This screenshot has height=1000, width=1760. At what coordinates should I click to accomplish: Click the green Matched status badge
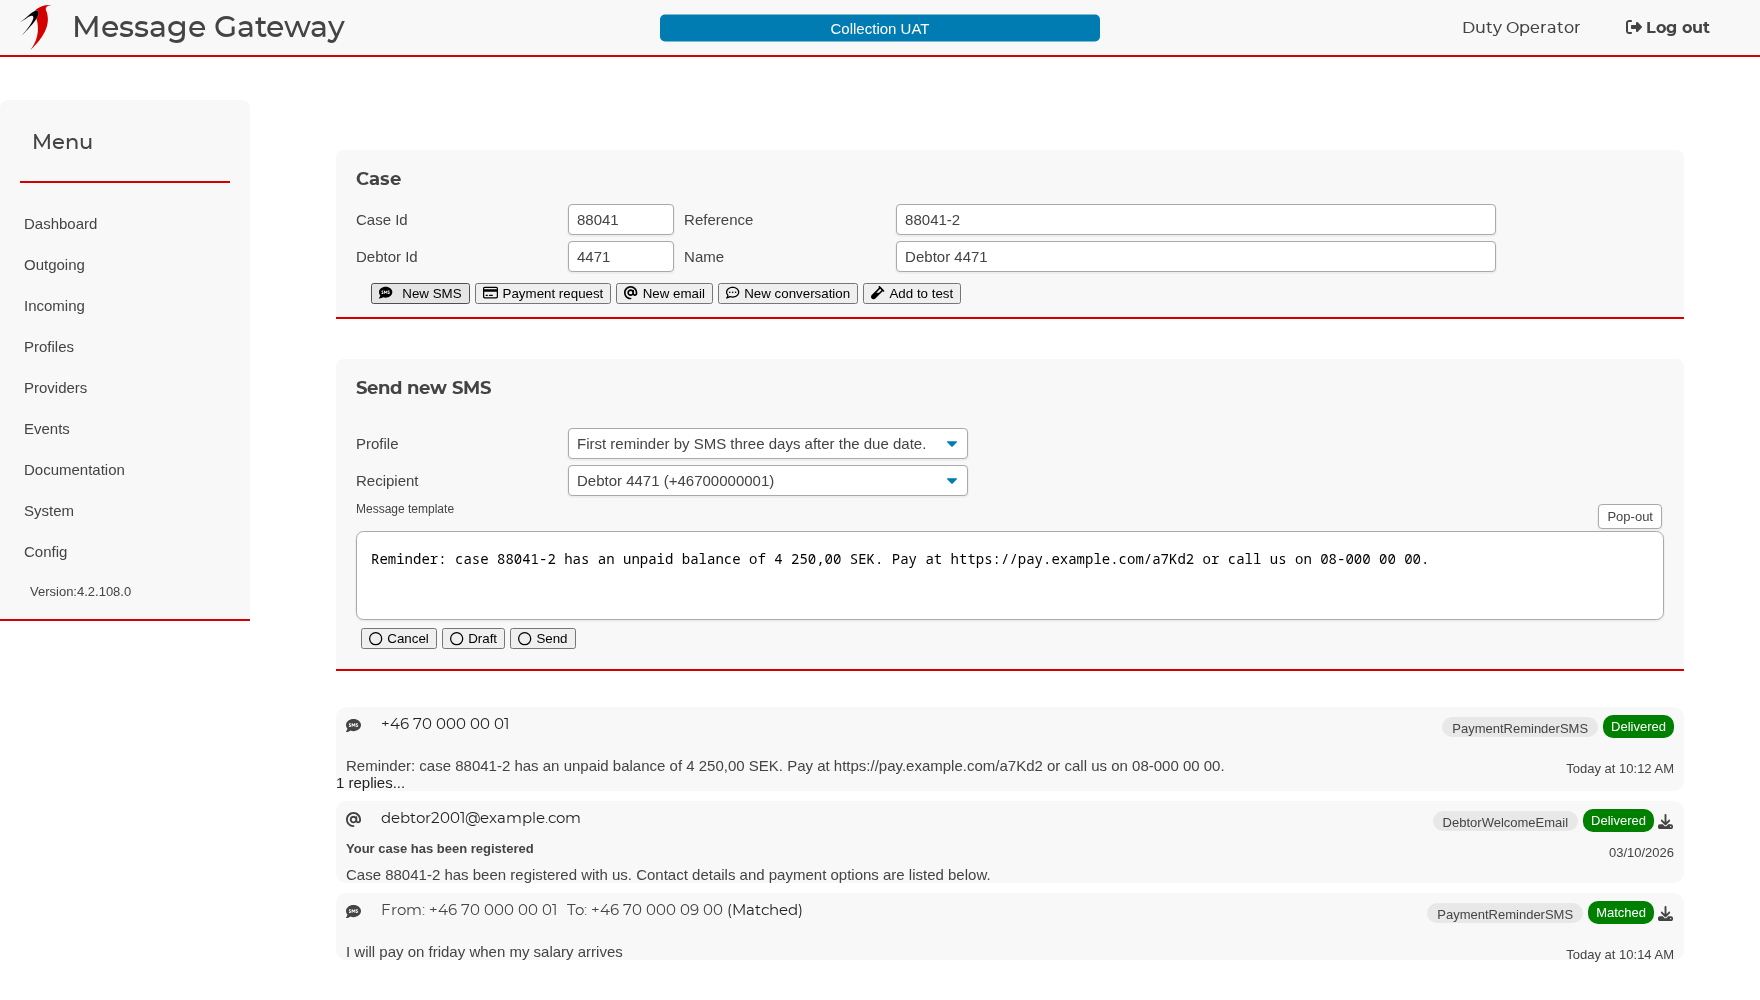(x=1621, y=913)
